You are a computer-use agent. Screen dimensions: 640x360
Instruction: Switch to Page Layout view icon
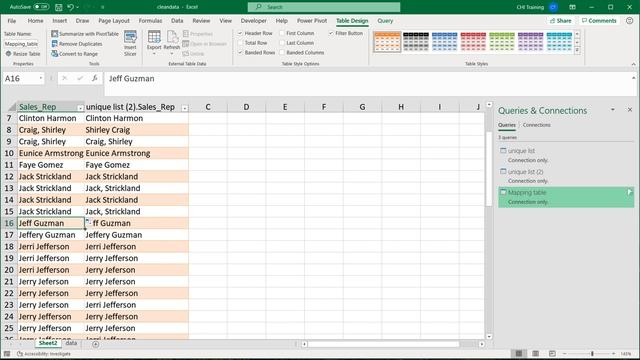click(535, 353)
